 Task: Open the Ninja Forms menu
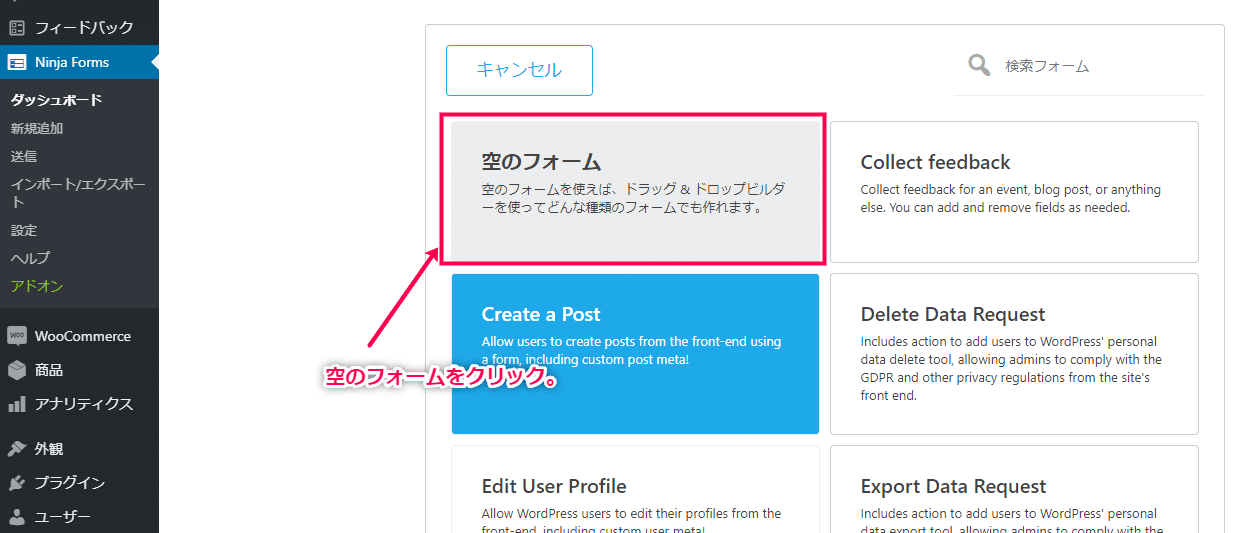[72, 62]
